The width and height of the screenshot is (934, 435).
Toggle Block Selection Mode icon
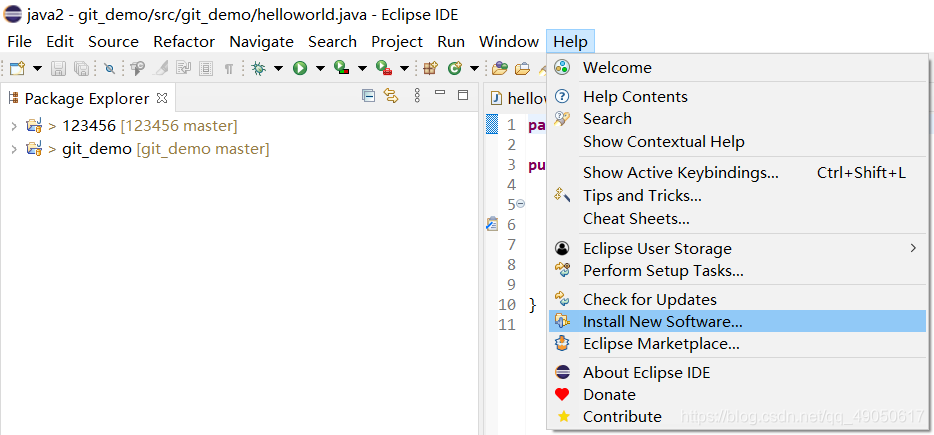pyautogui.click(x=206, y=69)
